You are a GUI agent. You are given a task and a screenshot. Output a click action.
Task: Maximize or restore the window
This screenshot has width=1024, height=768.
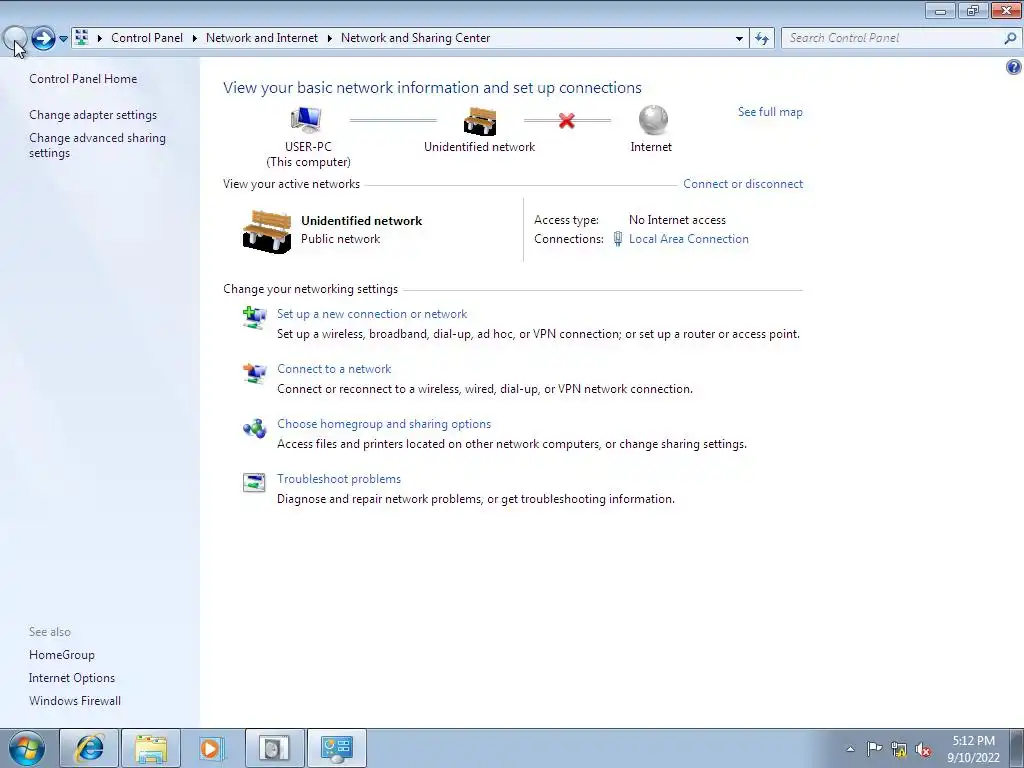973,10
